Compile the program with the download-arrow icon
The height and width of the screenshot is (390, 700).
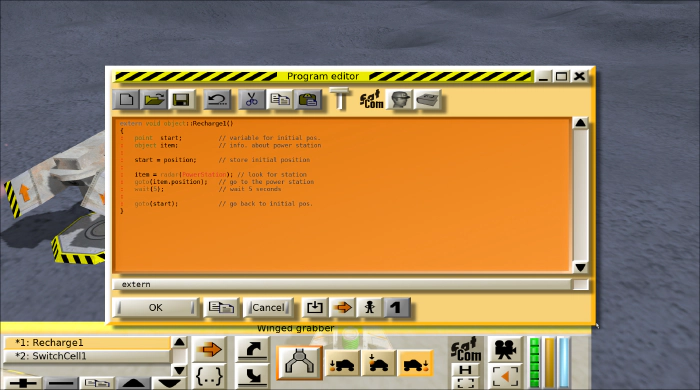(315, 307)
